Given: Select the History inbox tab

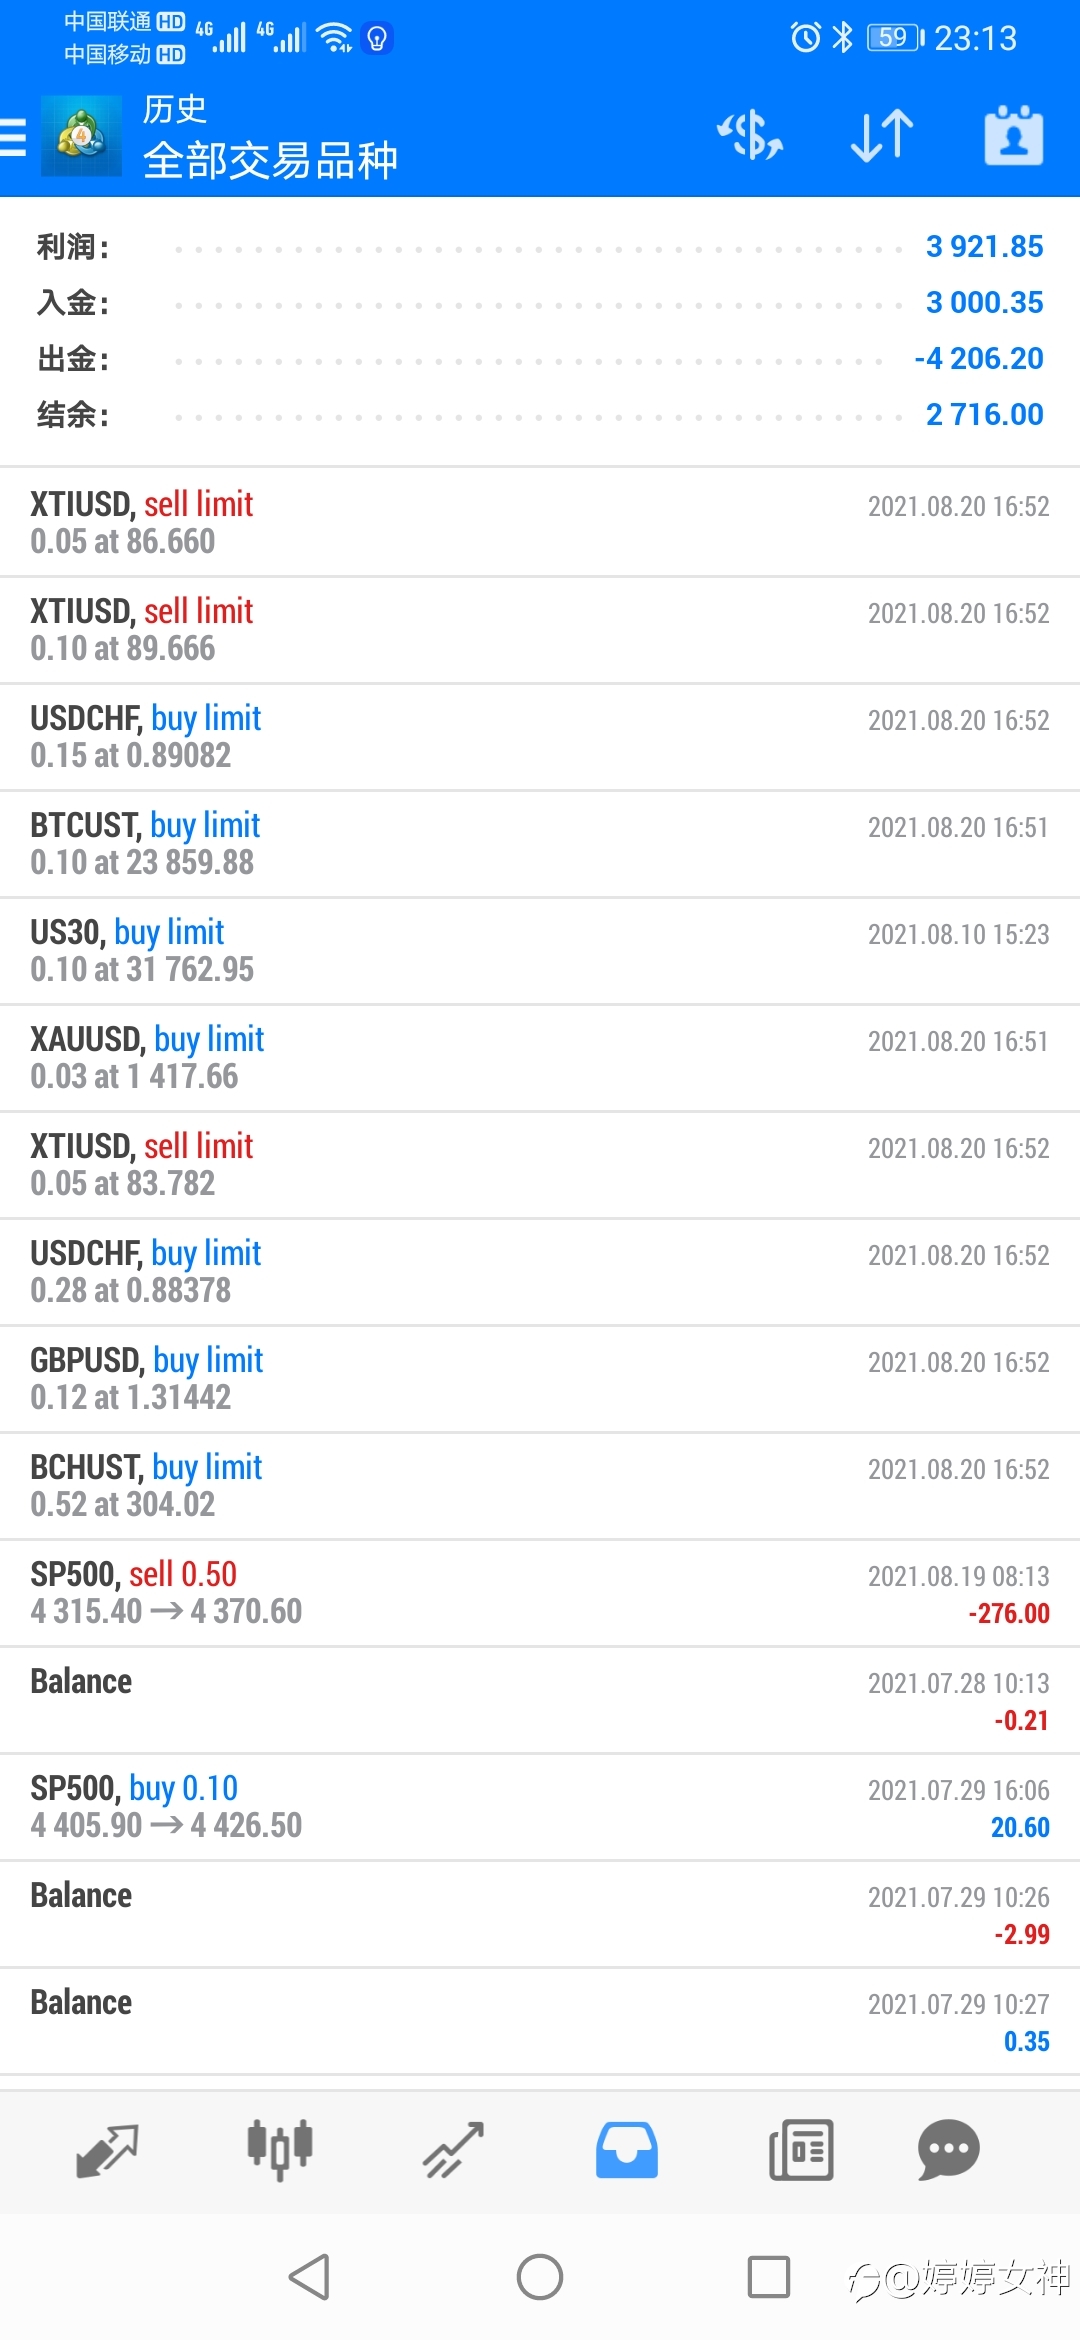Looking at the screenshot, I should 627,2150.
